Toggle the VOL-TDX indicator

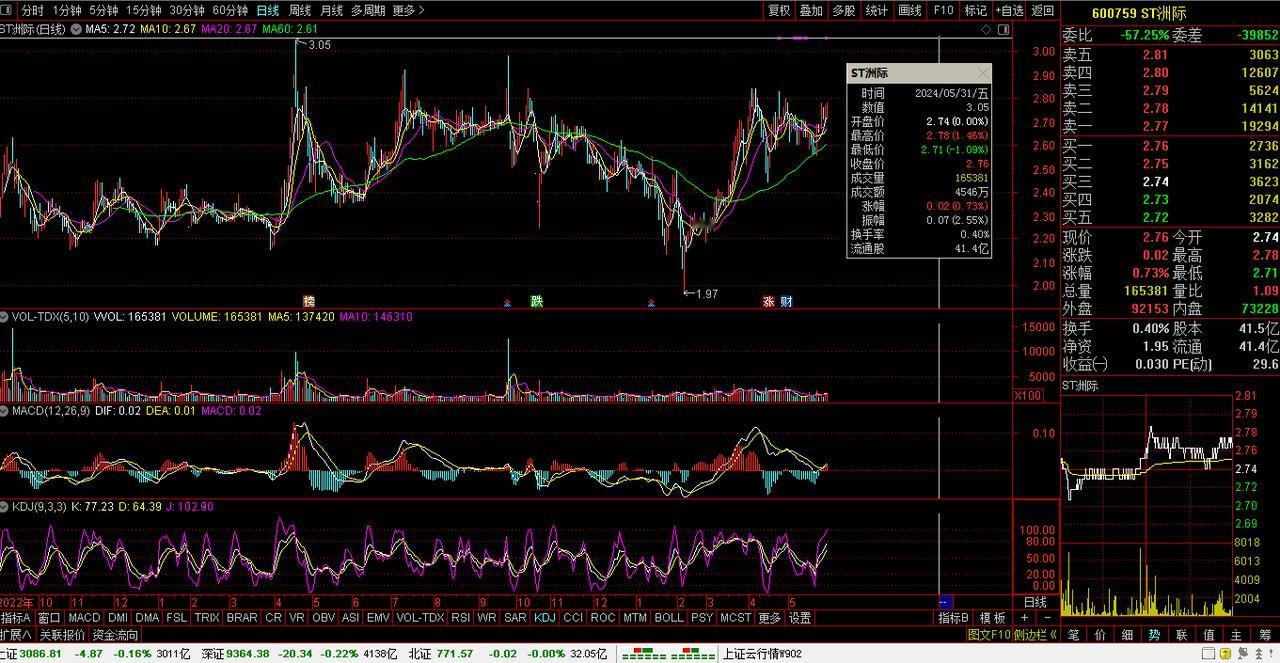[420, 618]
